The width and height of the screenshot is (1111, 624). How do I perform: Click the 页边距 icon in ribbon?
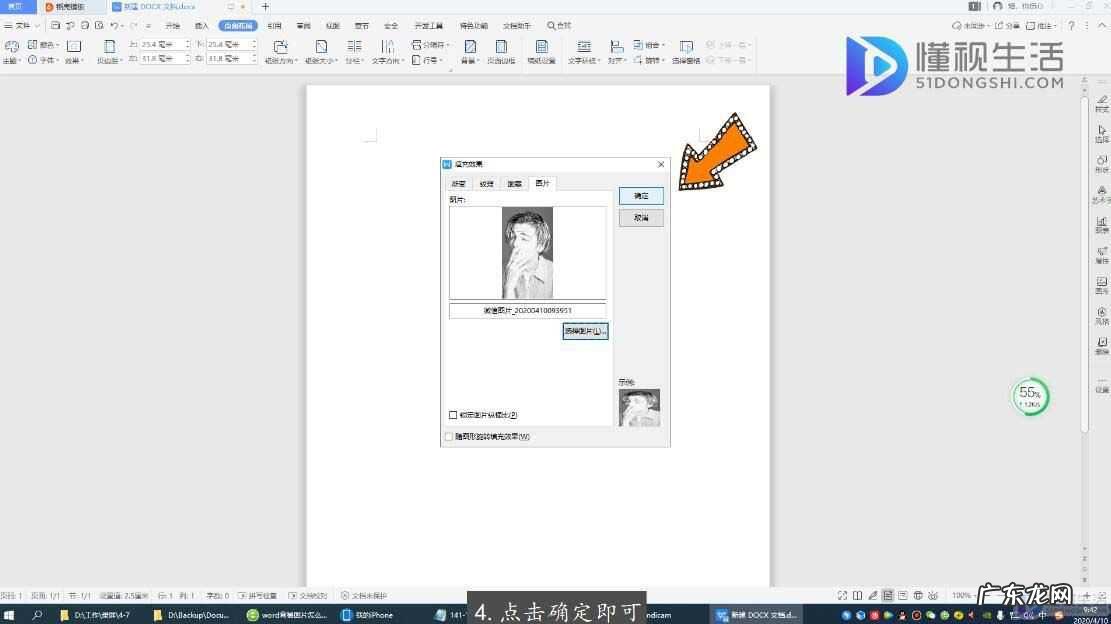108,52
